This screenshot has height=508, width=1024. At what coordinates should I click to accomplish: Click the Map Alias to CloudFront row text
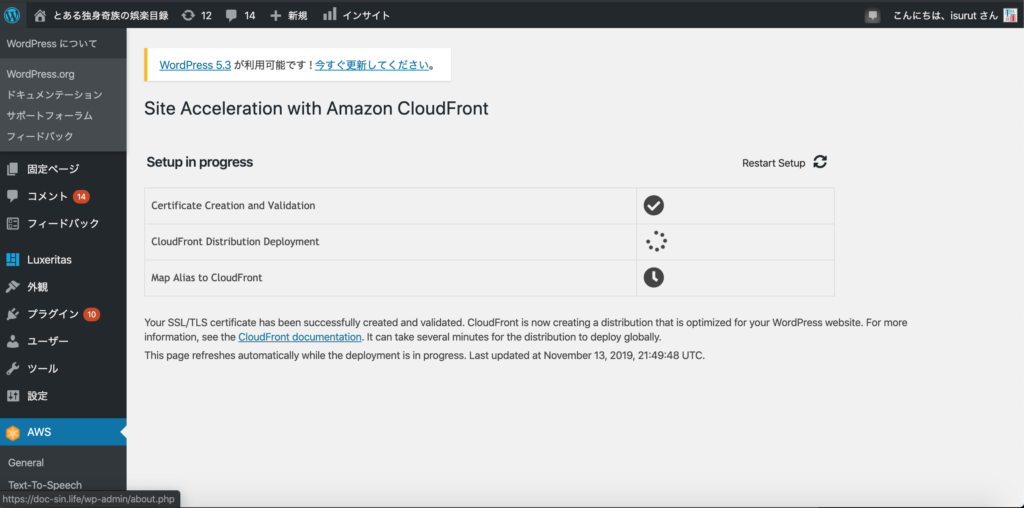tap(206, 278)
